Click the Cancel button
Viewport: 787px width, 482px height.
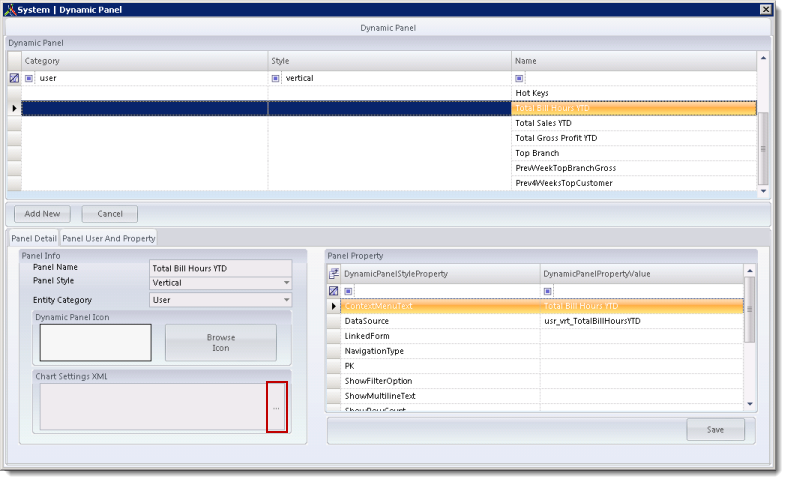point(110,214)
